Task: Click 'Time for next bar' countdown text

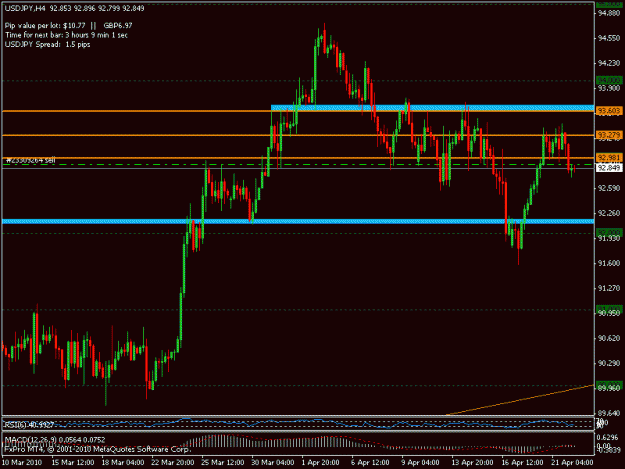Action: pos(66,35)
